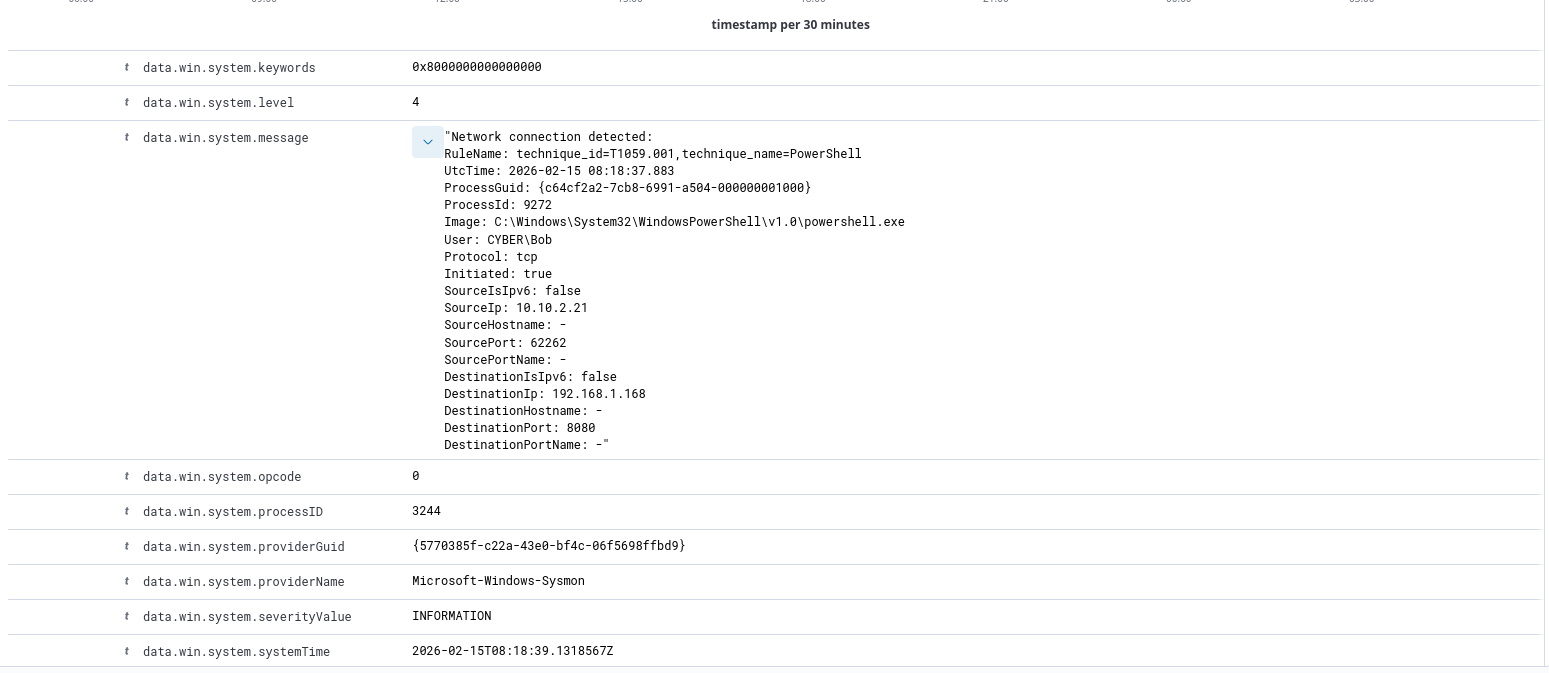Viewport: 1549px width, 673px height.
Task: Click the type icon beside data.win.system.severityValue
Action: coord(126,617)
